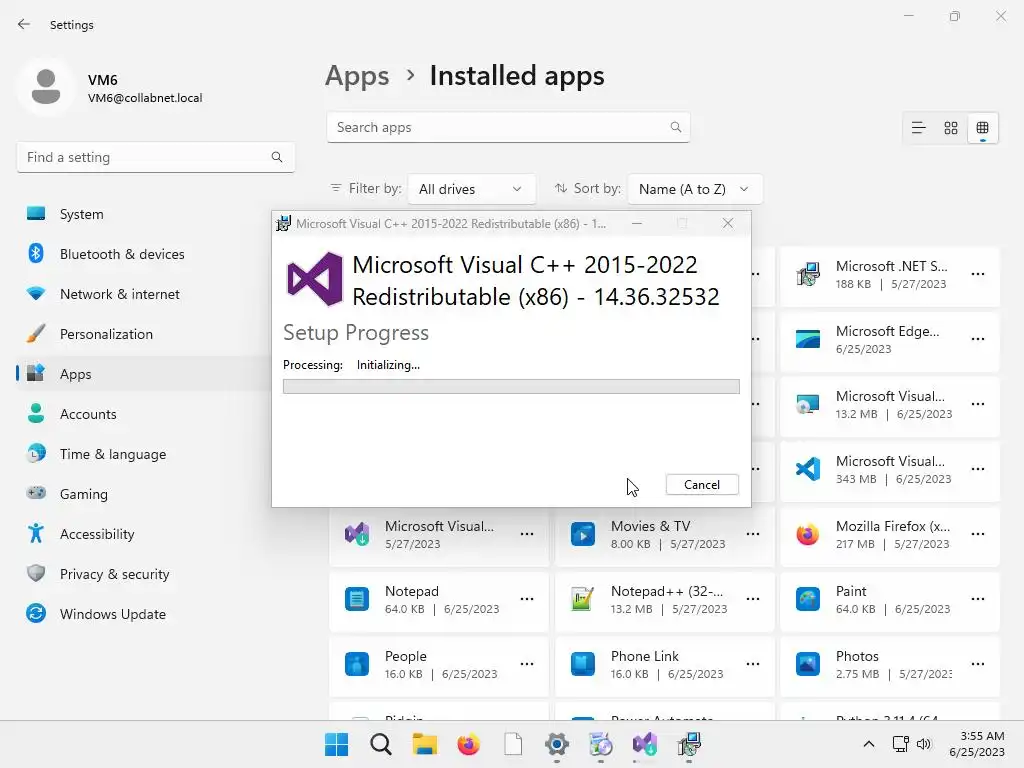Viewport: 1024px width, 768px height.
Task: Open more options for Notepad++
Action: coord(753,599)
